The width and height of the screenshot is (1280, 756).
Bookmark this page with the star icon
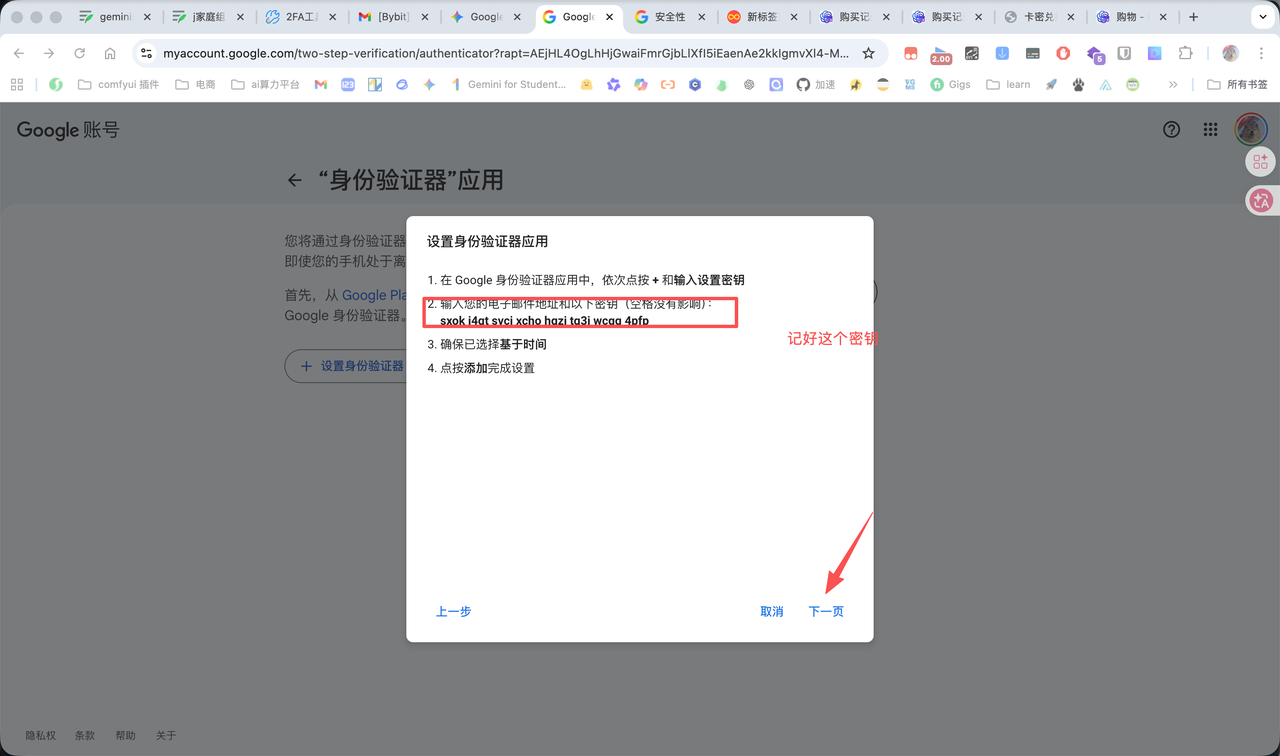pyautogui.click(x=868, y=53)
